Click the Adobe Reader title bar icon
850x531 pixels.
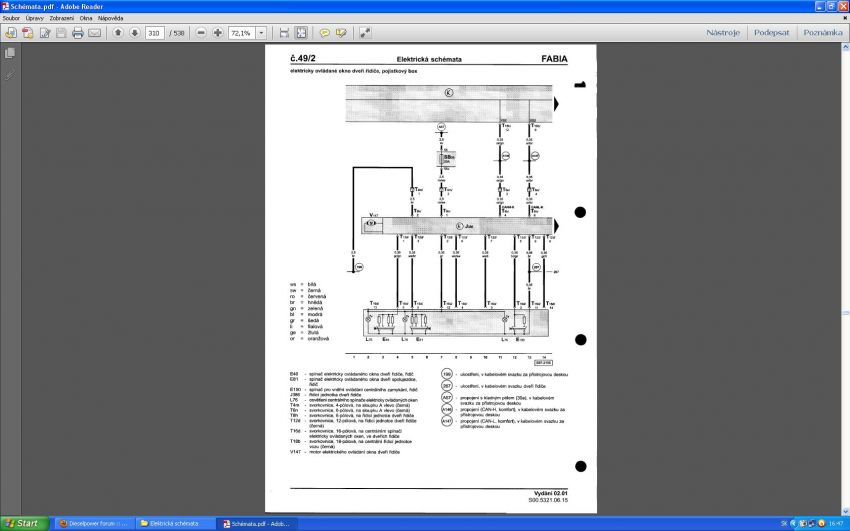pos(5,7)
